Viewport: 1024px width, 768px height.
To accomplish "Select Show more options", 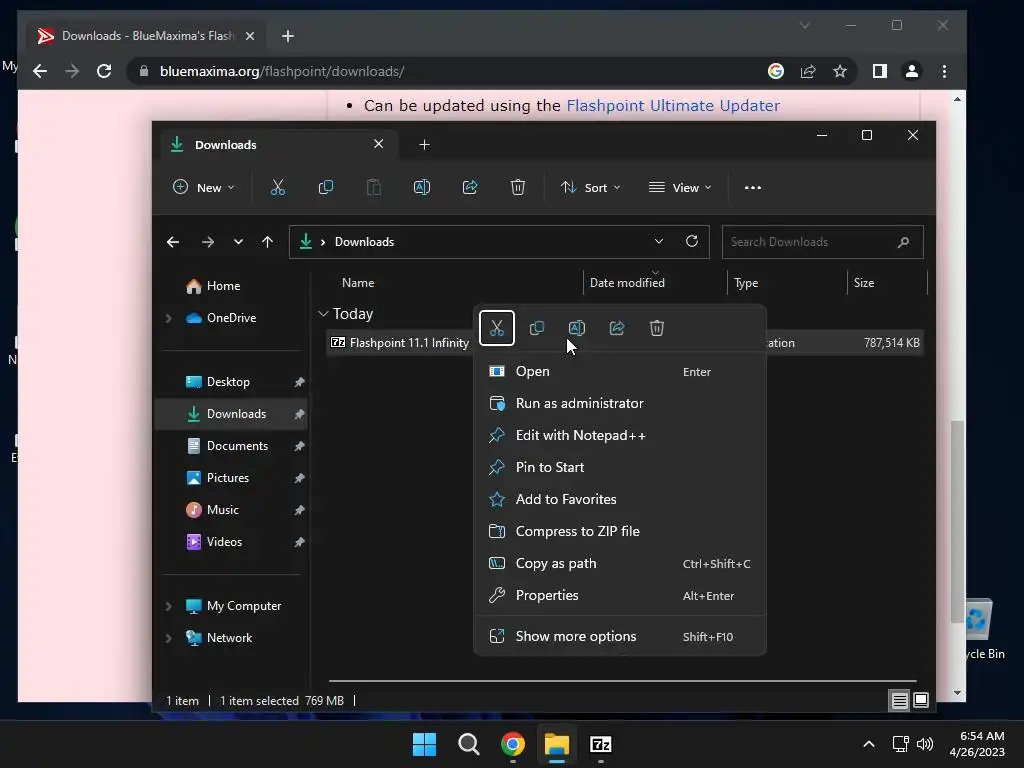I will [x=620, y=637].
